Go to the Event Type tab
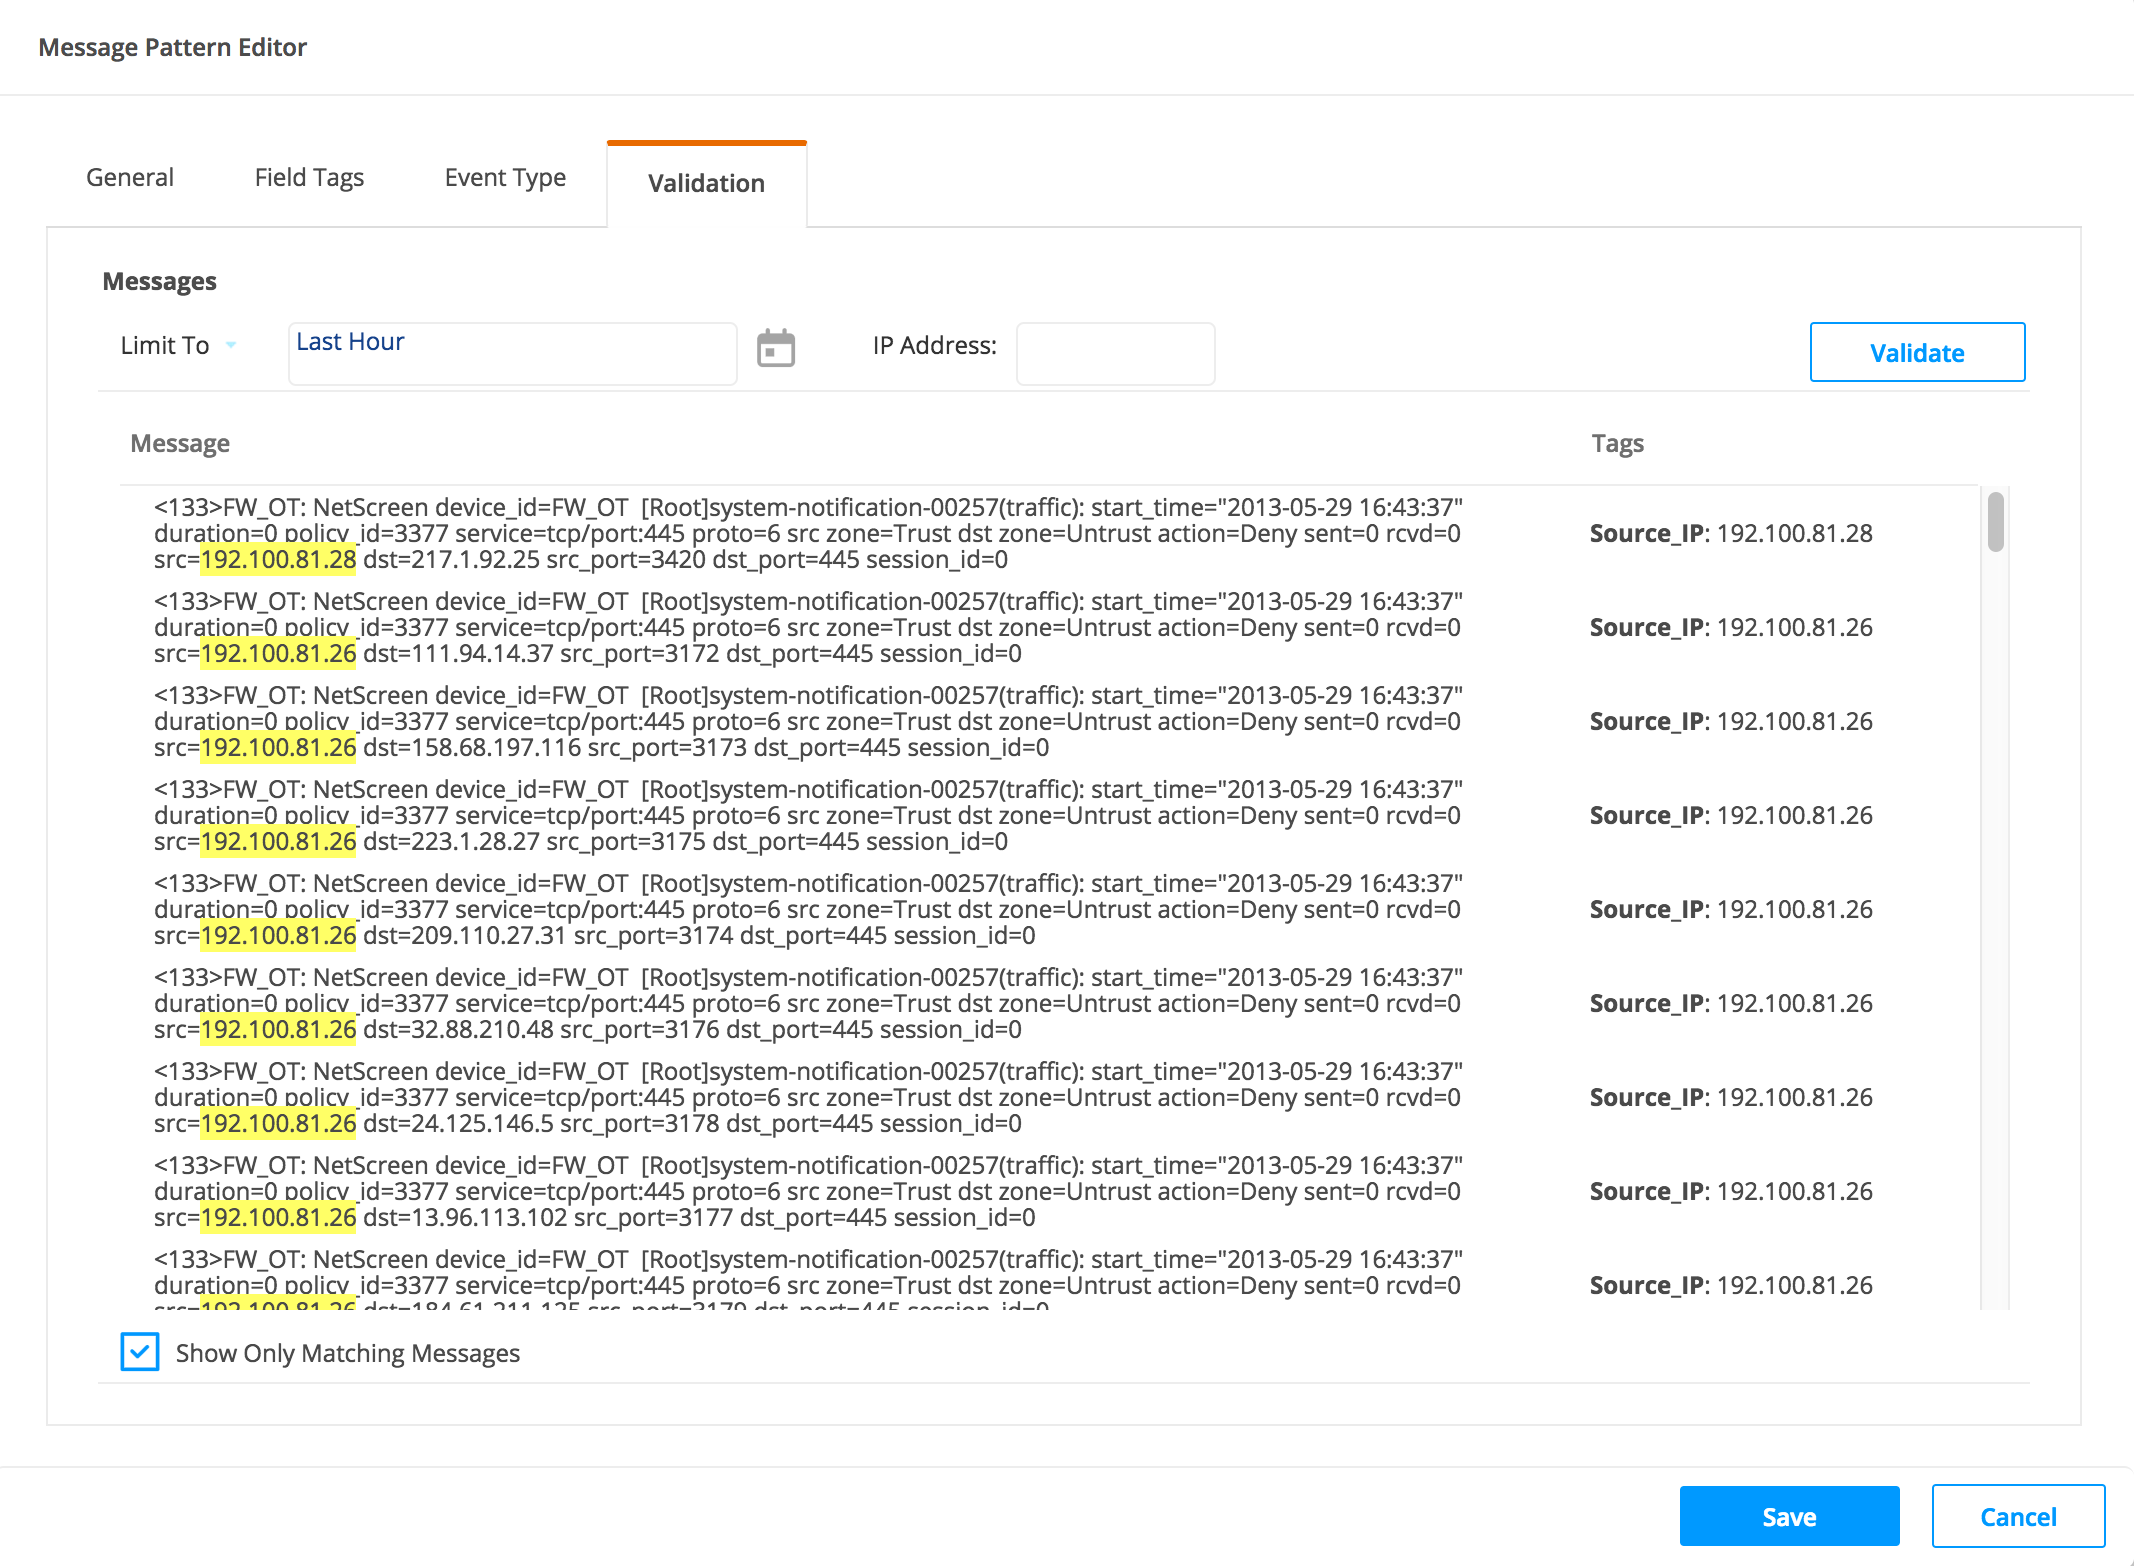 (505, 178)
